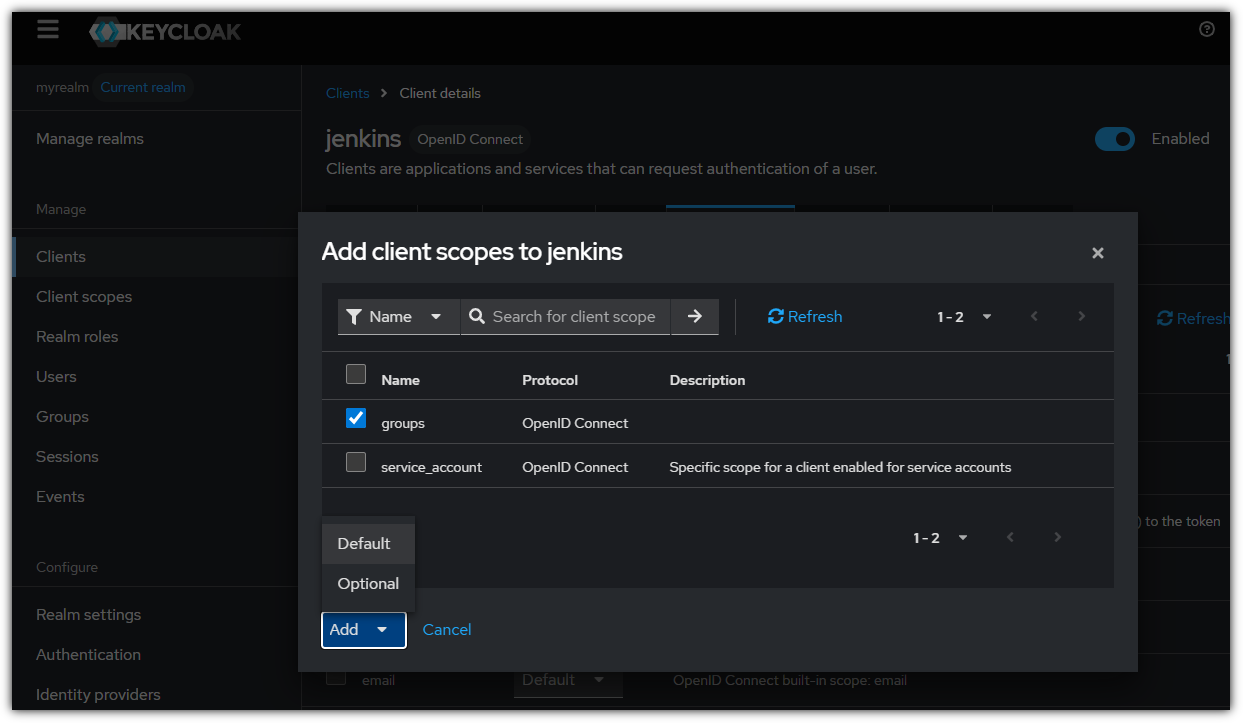Refresh the client scopes list in dialog
Viewport: 1243px width, 723px height.
(805, 317)
